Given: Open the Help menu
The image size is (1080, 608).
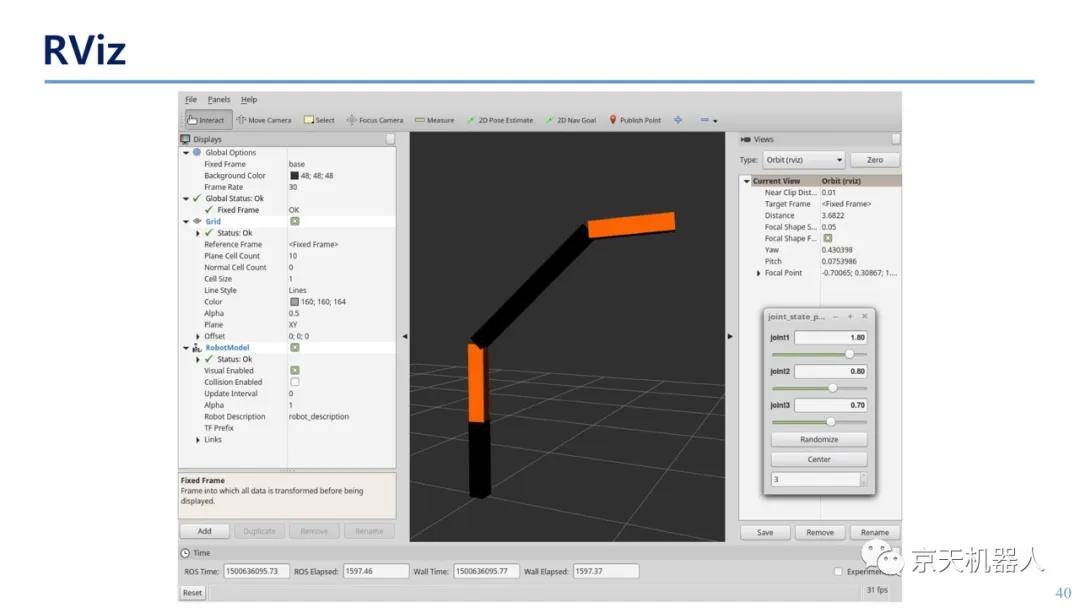Looking at the screenshot, I should coord(249,99).
